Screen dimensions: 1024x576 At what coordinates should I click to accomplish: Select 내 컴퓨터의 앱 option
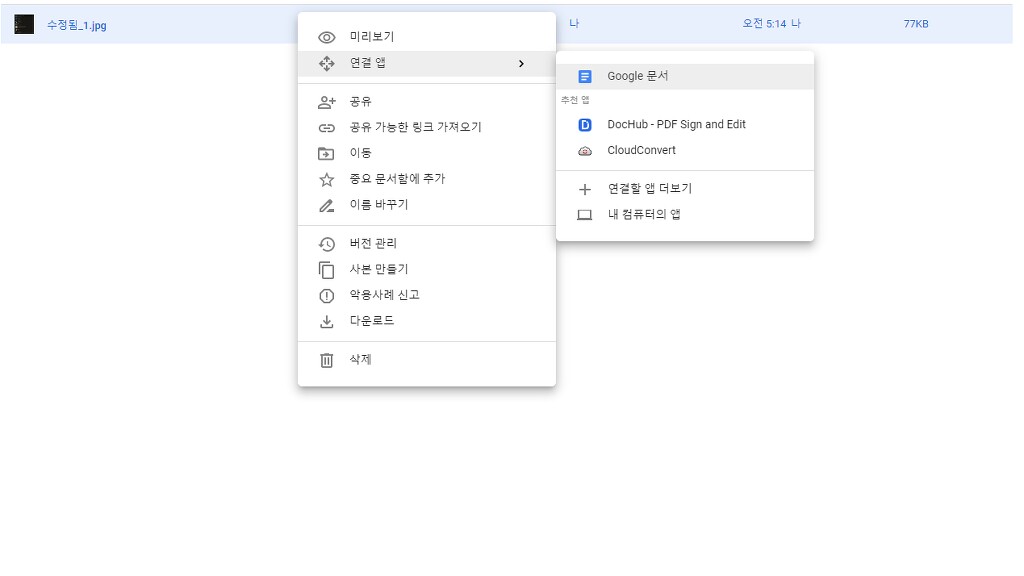[644, 215]
